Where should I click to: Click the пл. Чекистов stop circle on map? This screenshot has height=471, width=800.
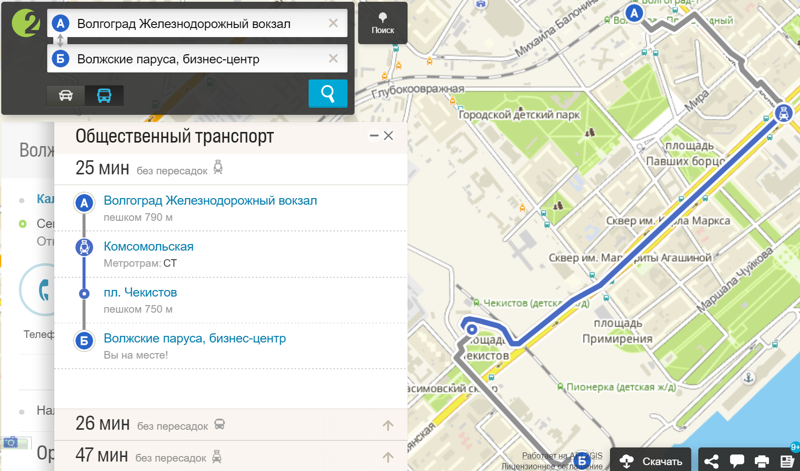coord(472,330)
